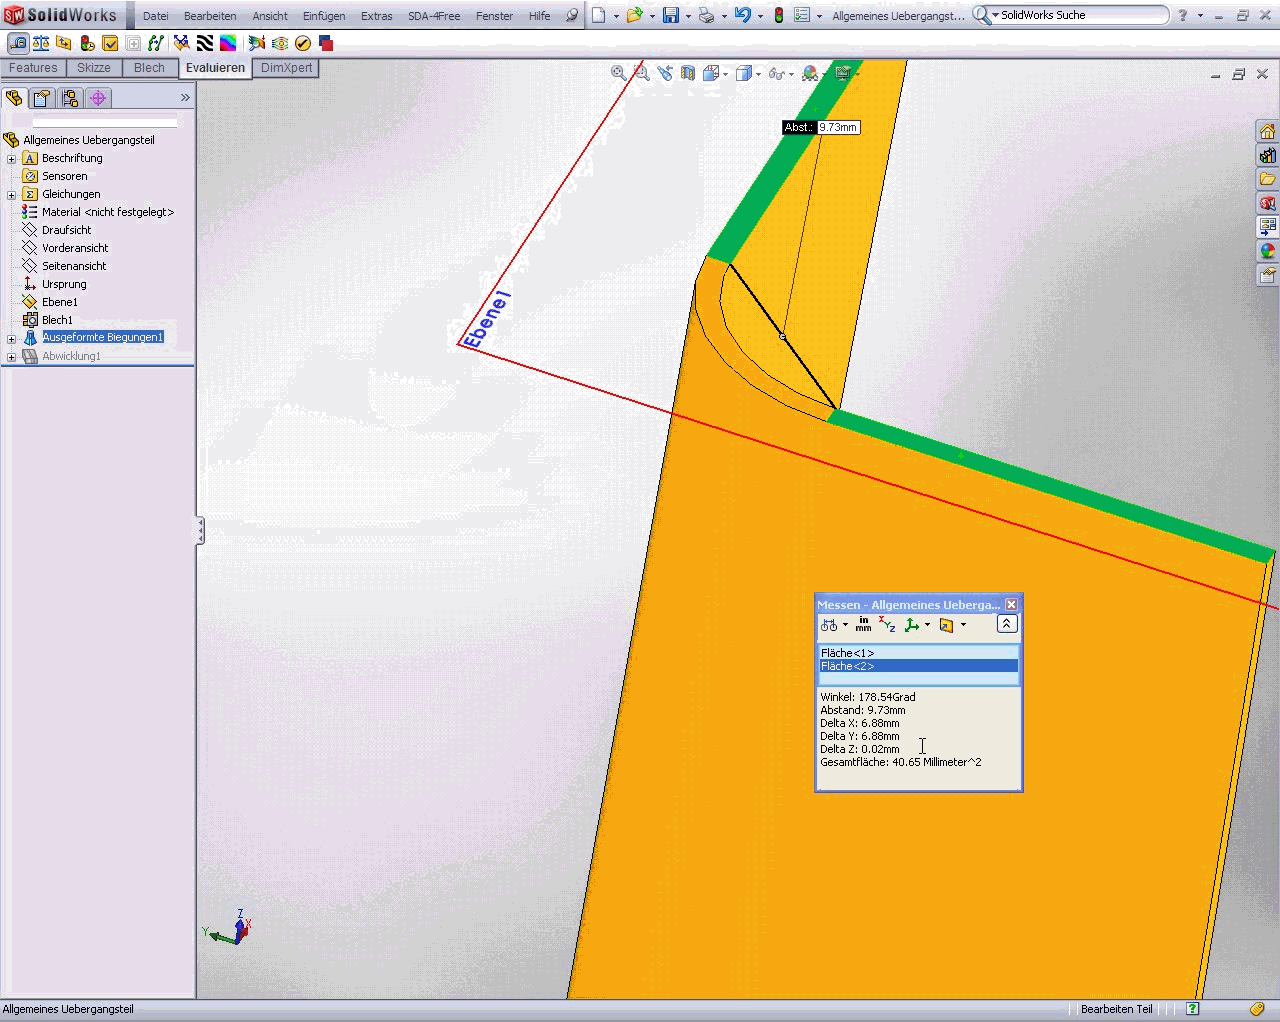Open the Einfügen menu
Screen dimensions: 1280x1022
(x=324, y=16)
